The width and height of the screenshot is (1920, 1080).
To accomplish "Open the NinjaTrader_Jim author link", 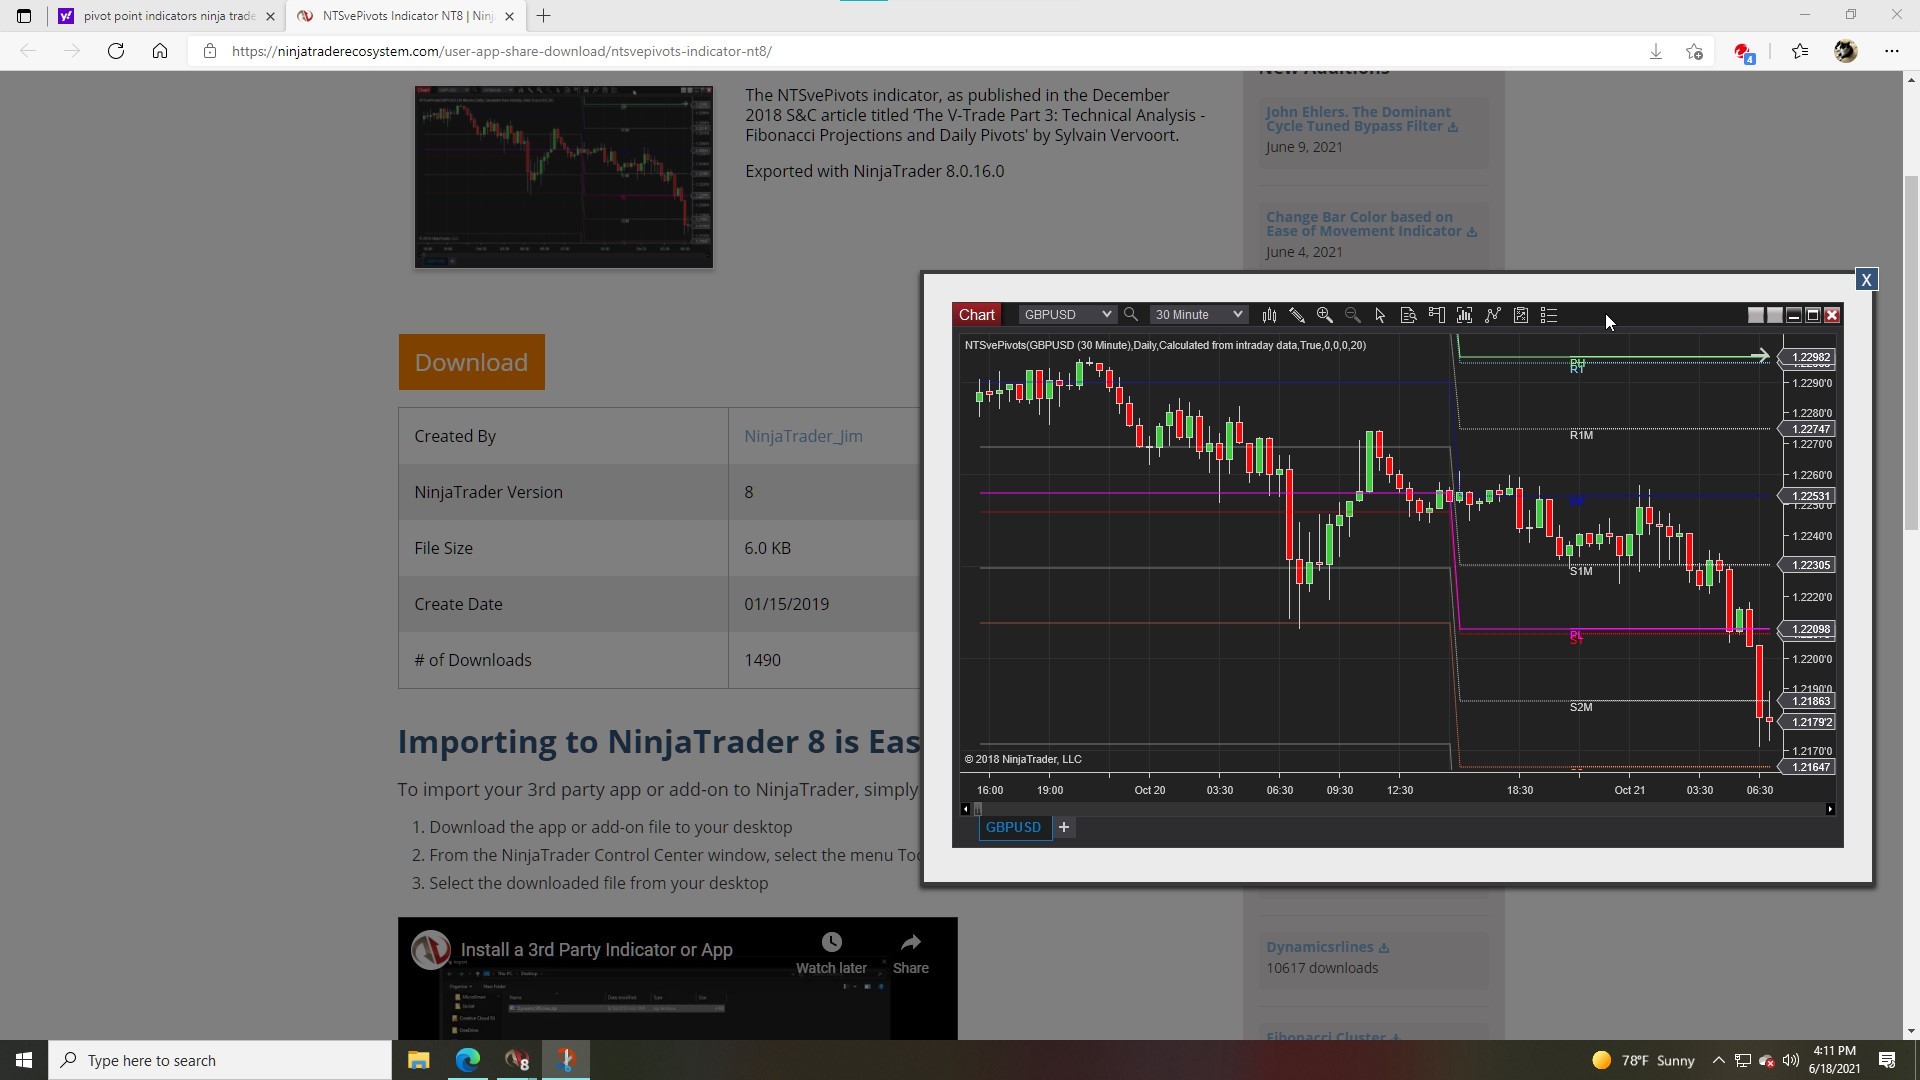I will [x=802, y=436].
